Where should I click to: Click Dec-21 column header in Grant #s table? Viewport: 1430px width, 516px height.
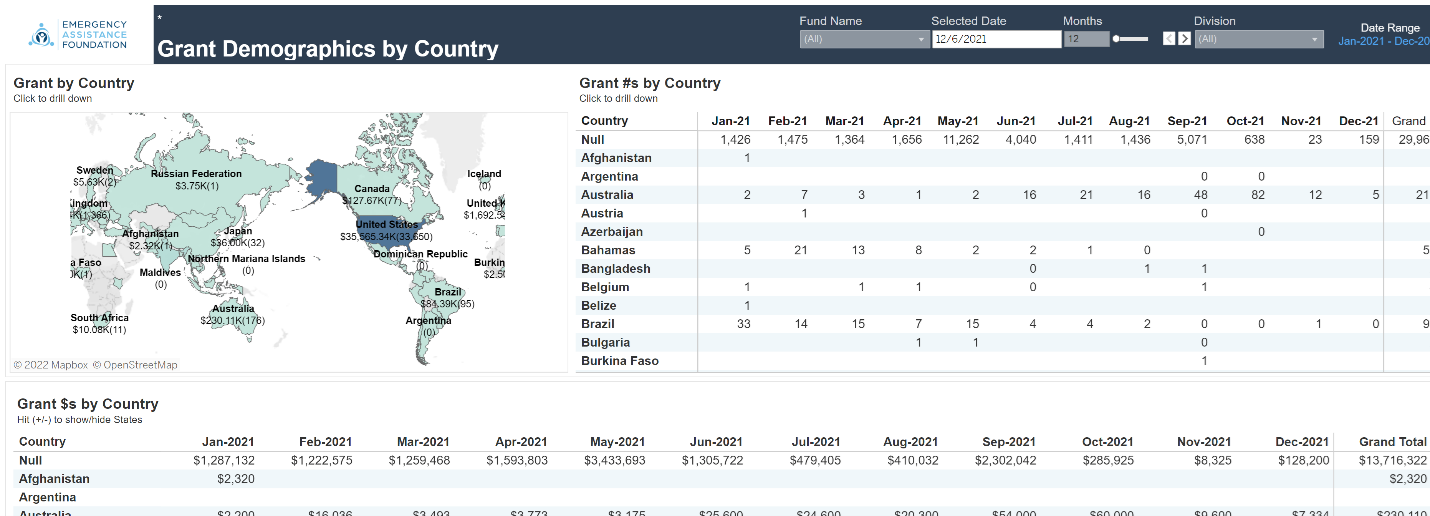[1359, 121]
